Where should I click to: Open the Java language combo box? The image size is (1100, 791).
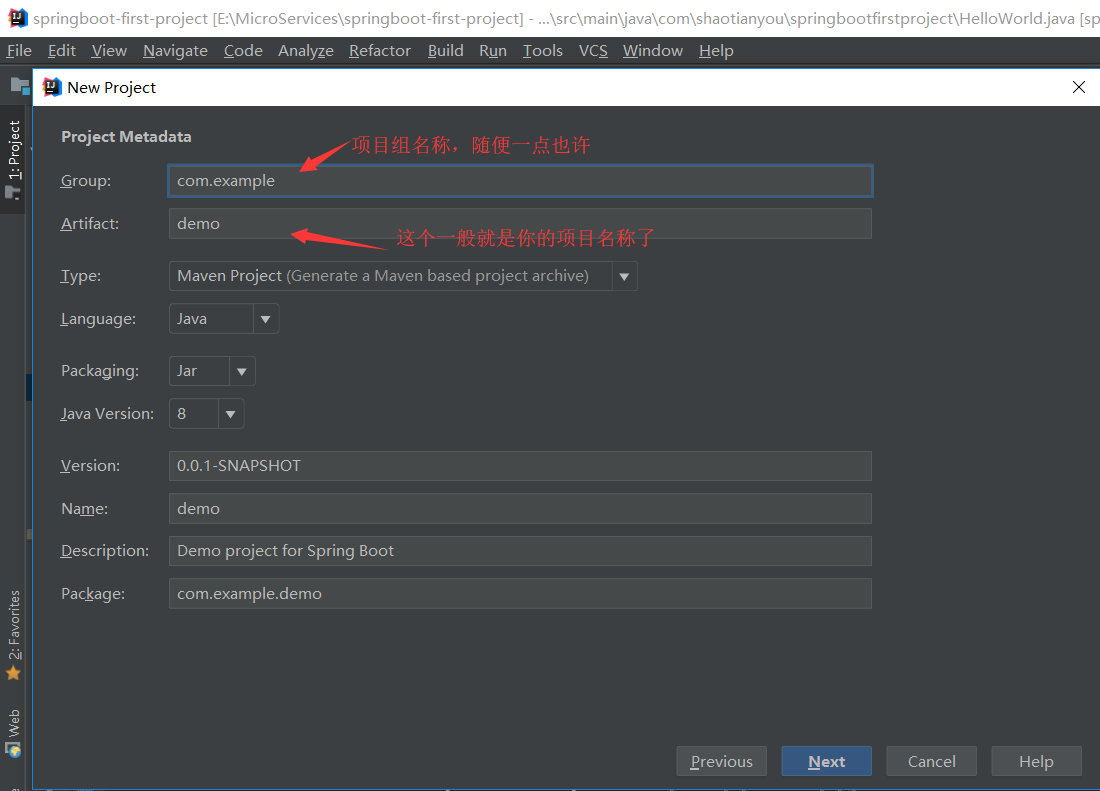click(x=224, y=319)
